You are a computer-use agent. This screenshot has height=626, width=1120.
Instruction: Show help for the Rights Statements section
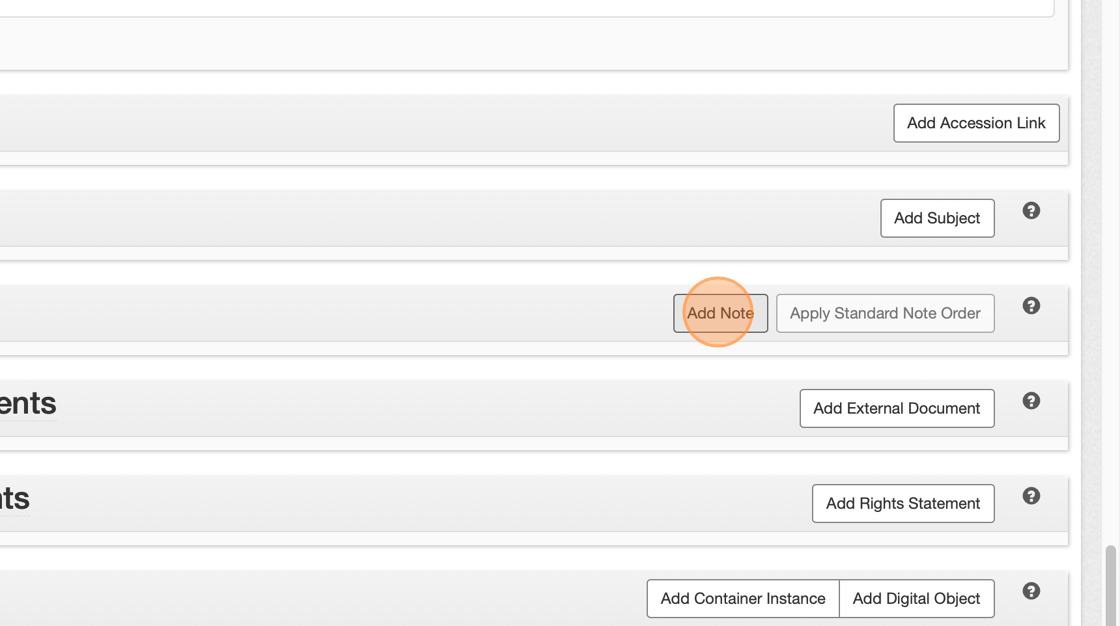(x=1031, y=496)
